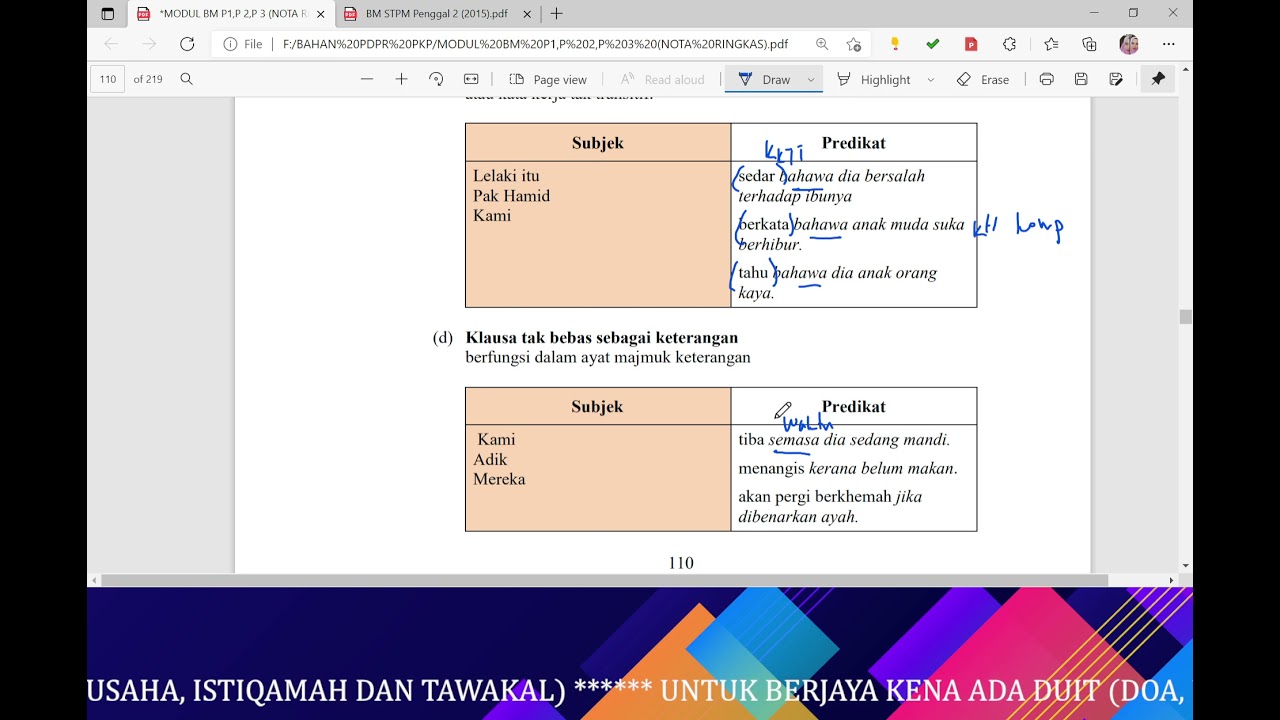The width and height of the screenshot is (1280, 720).
Task: Click the green checkmark extension icon
Action: [933, 44]
